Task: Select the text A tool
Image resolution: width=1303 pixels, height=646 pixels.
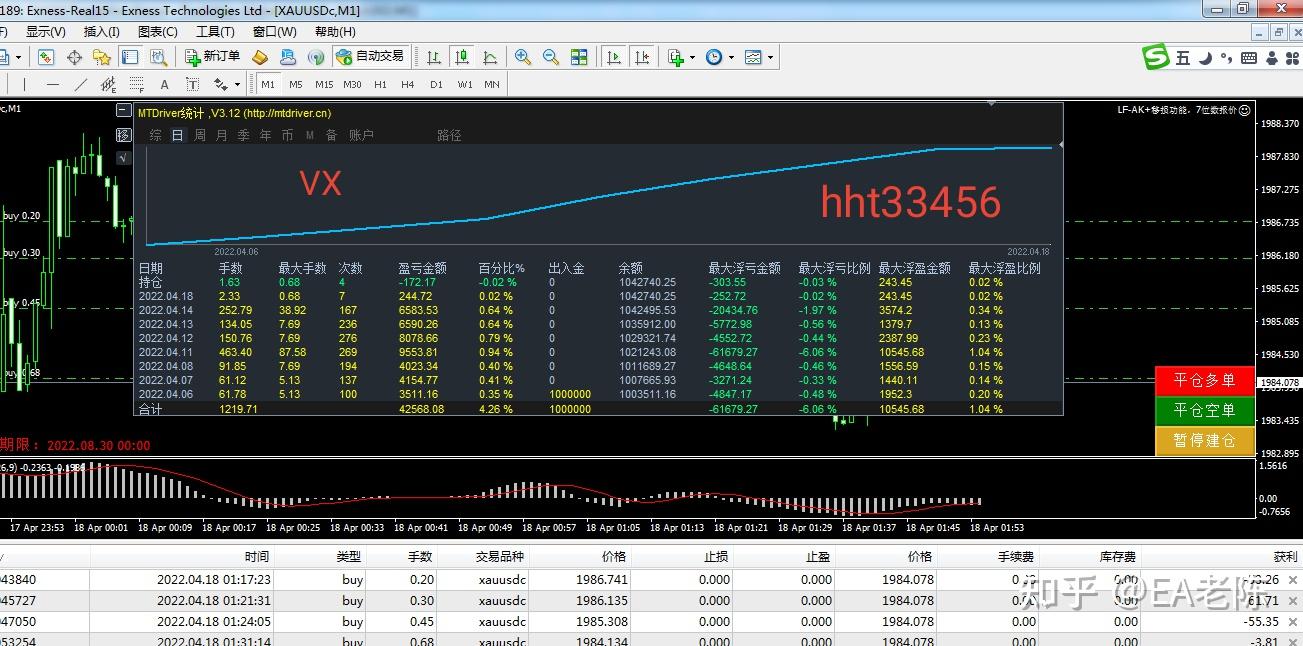Action: [x=165, y=85]
